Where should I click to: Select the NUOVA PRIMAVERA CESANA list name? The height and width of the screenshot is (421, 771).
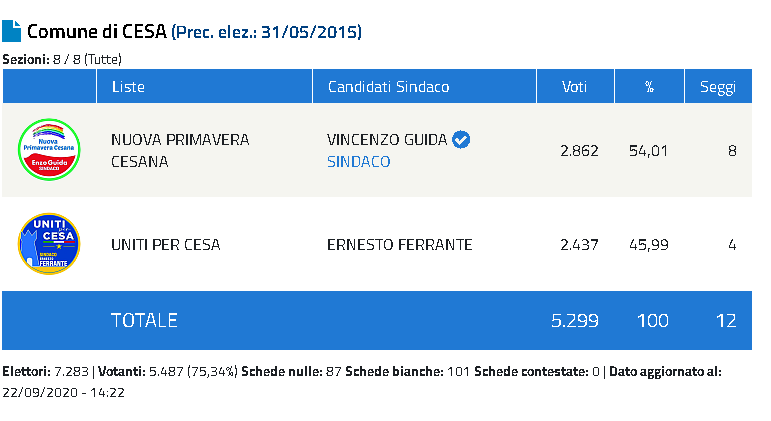180,150
